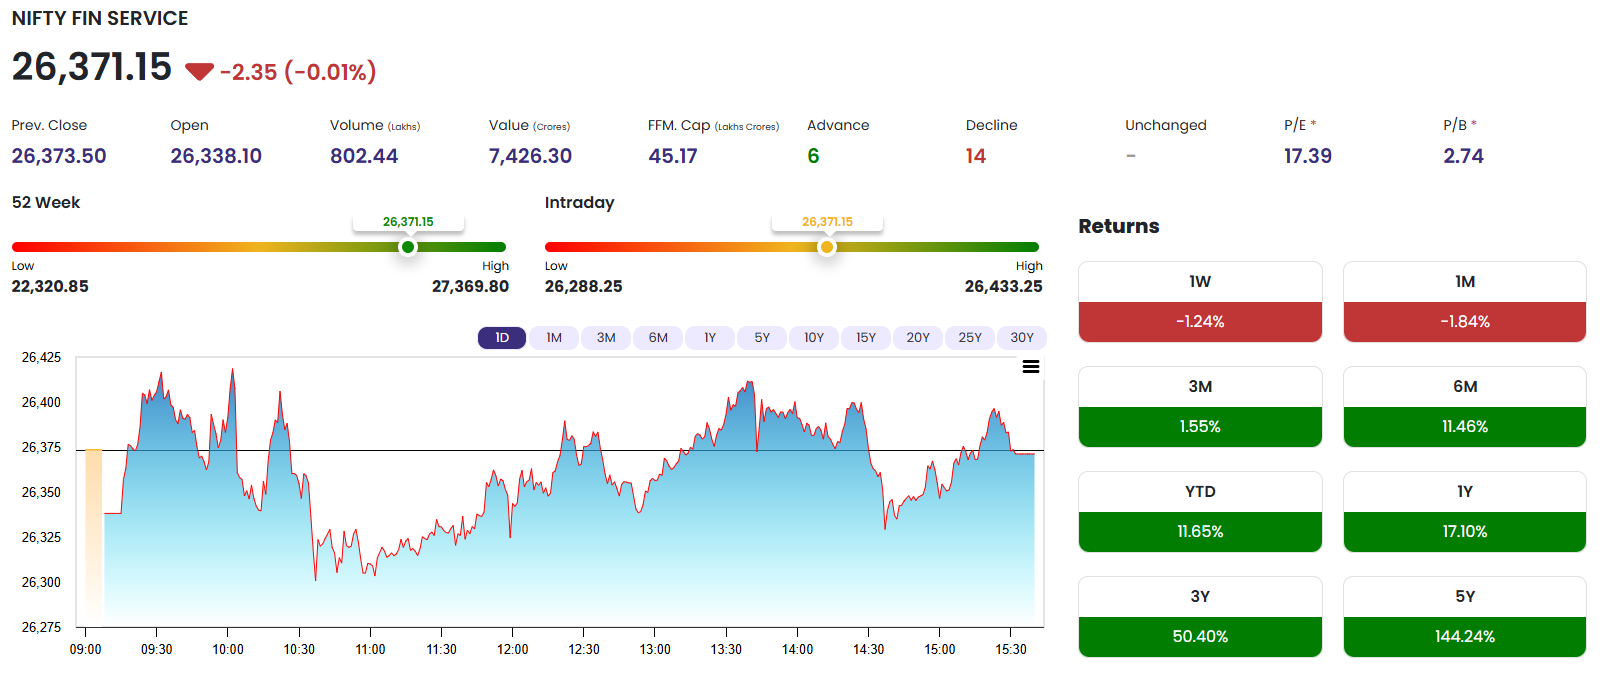Click the change value -2.35 (-0.01%)
1611x683 pixels.
(298, 72)
